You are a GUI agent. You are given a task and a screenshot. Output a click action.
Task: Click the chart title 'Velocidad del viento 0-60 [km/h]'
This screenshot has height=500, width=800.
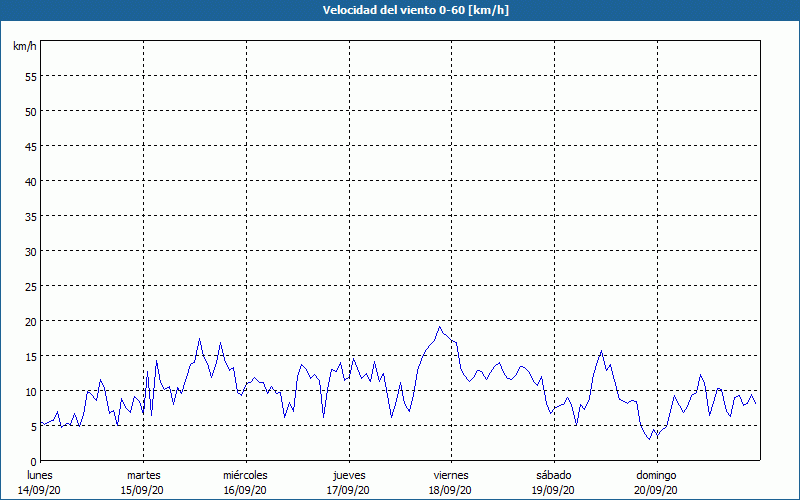click(x=416, y=10)
